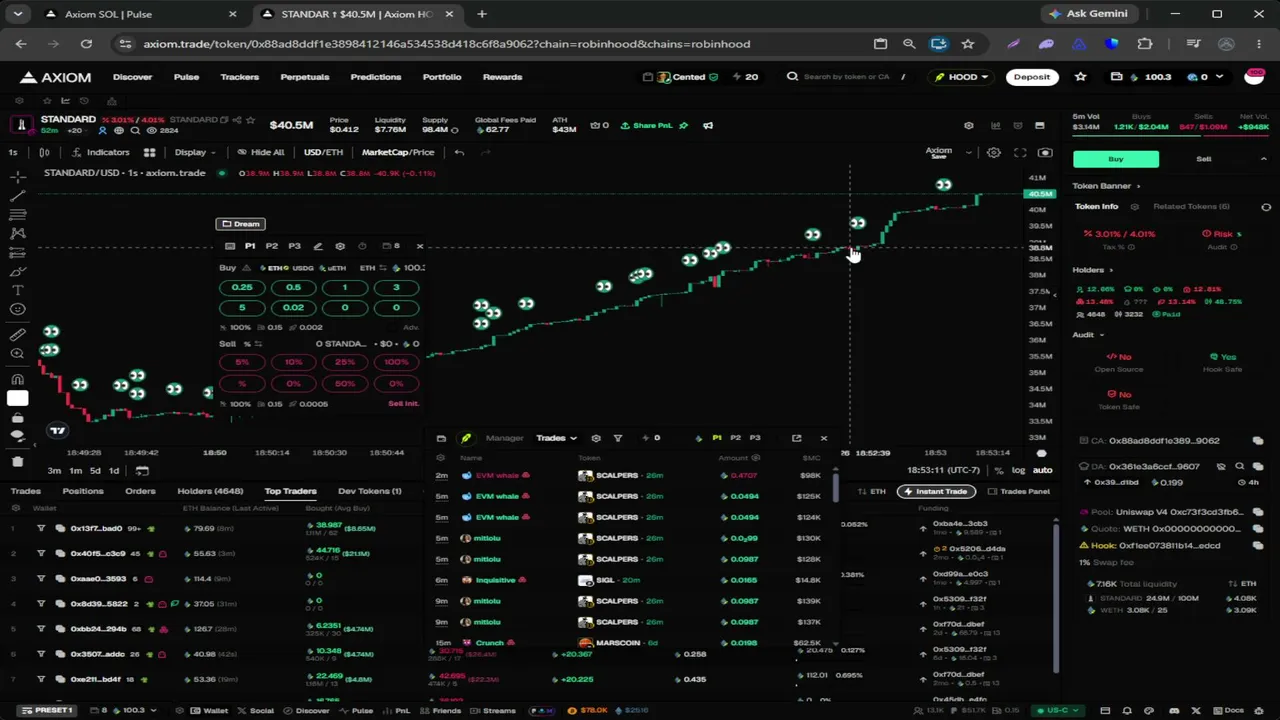
Task: Collapse the Buy/Sell trade panel chevron
Action: (1263, 159)
